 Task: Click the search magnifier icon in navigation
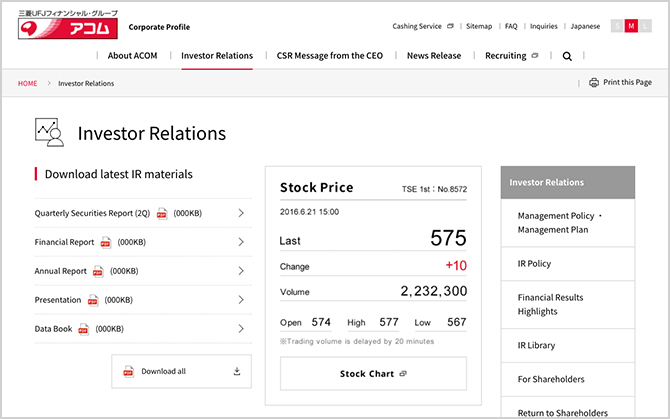[567, 56]
